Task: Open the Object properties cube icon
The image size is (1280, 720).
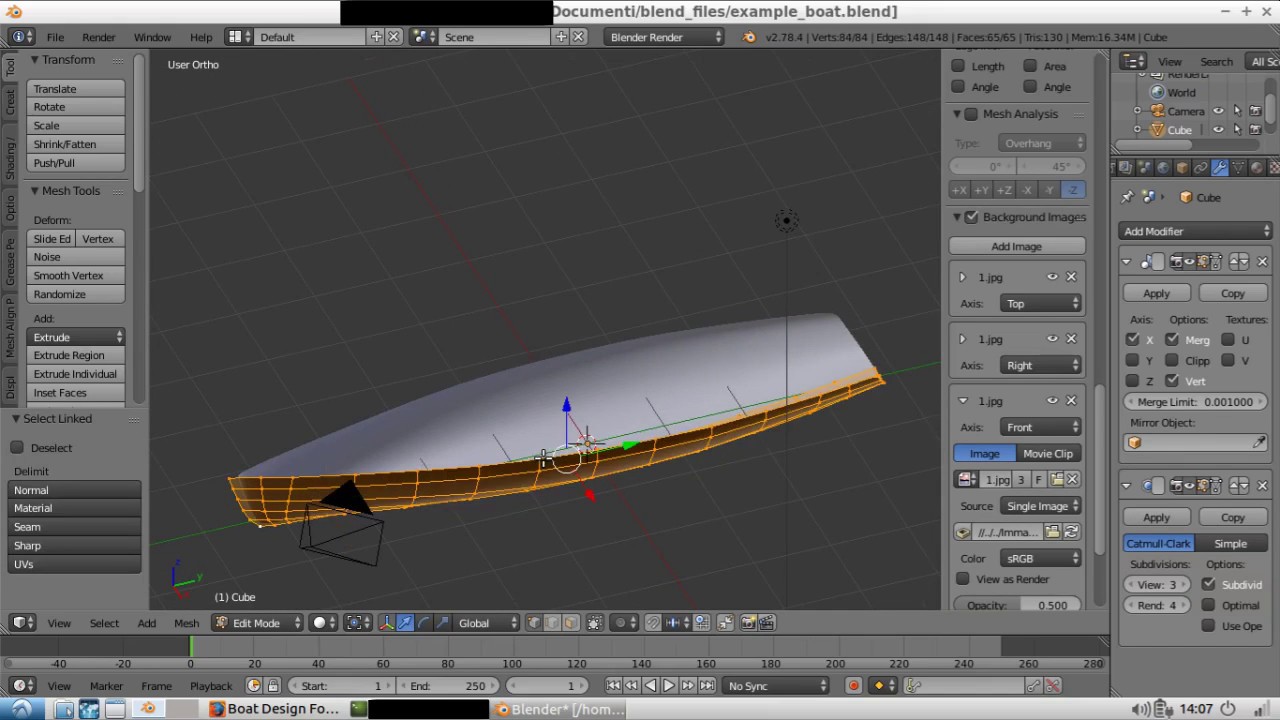Action: click(1182, 167)
